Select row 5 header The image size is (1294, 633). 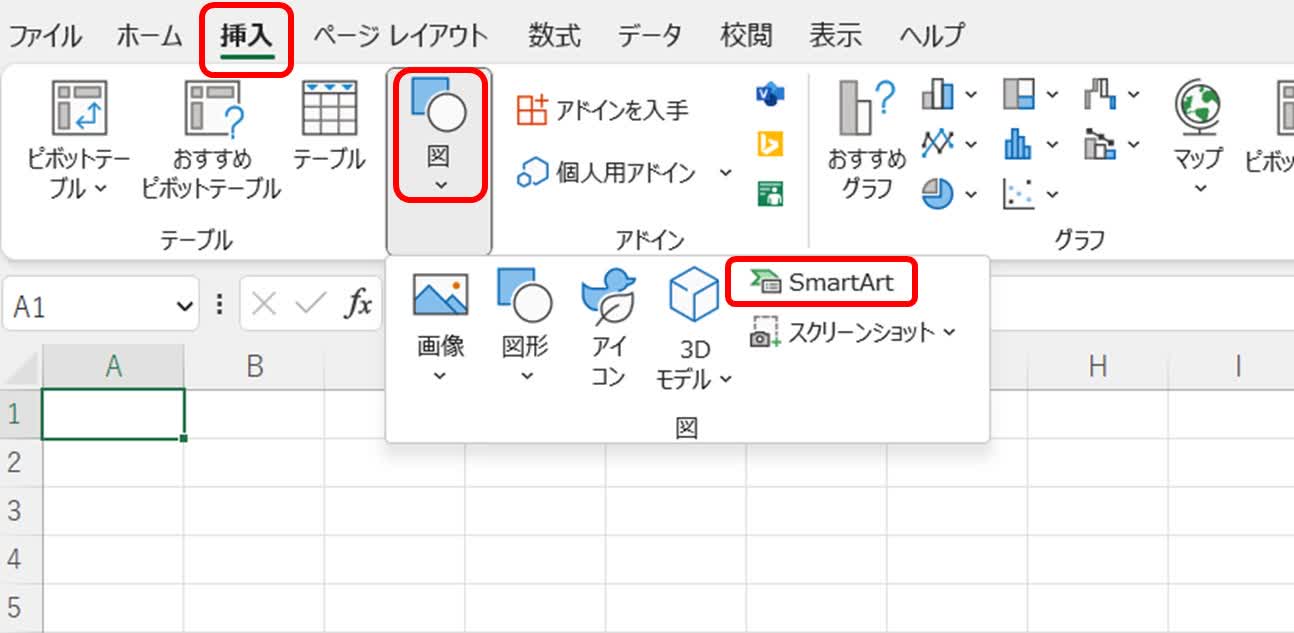click(x=20, y=608)
